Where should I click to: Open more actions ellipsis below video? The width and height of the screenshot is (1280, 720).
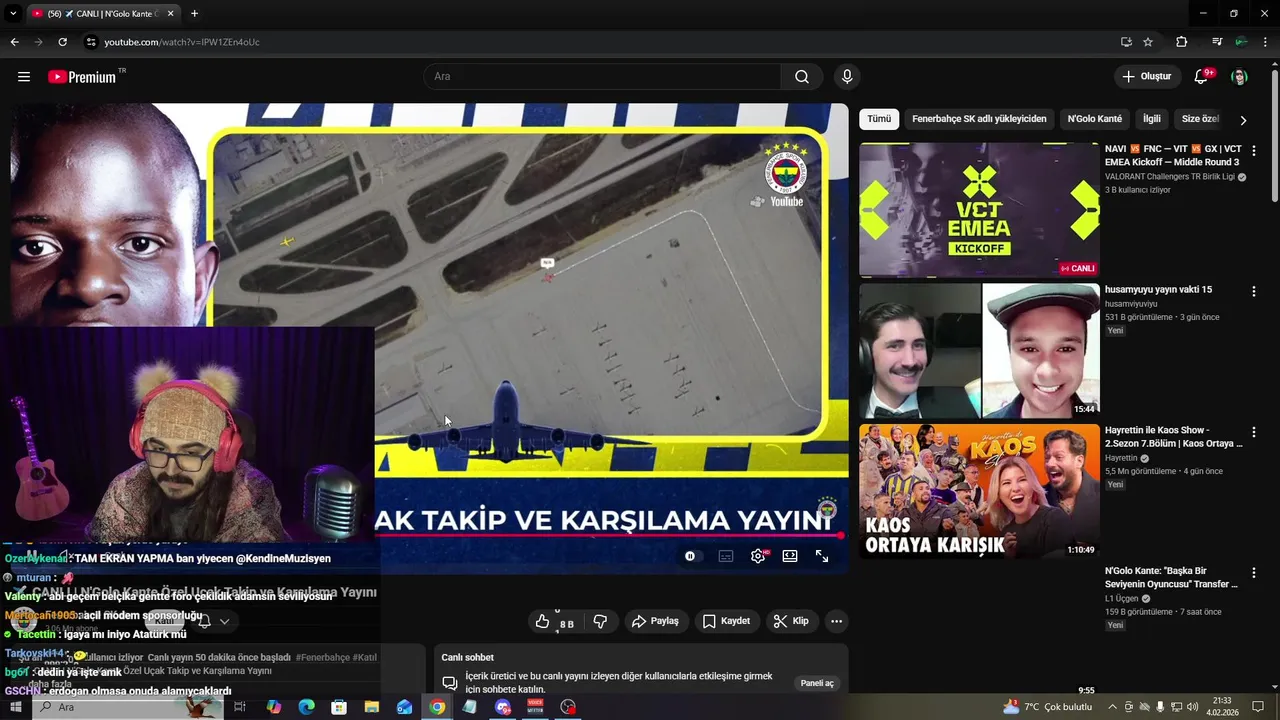point(837,621)
